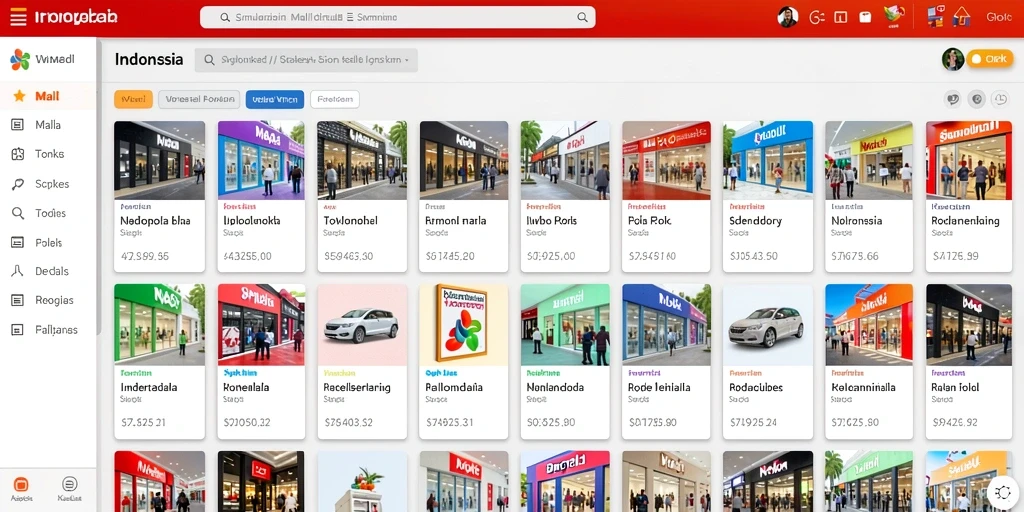The width and height of the screenshot is (1024, 512).
Task: Click the clock icon above the product grid
Action: (x=1000, y=99)
